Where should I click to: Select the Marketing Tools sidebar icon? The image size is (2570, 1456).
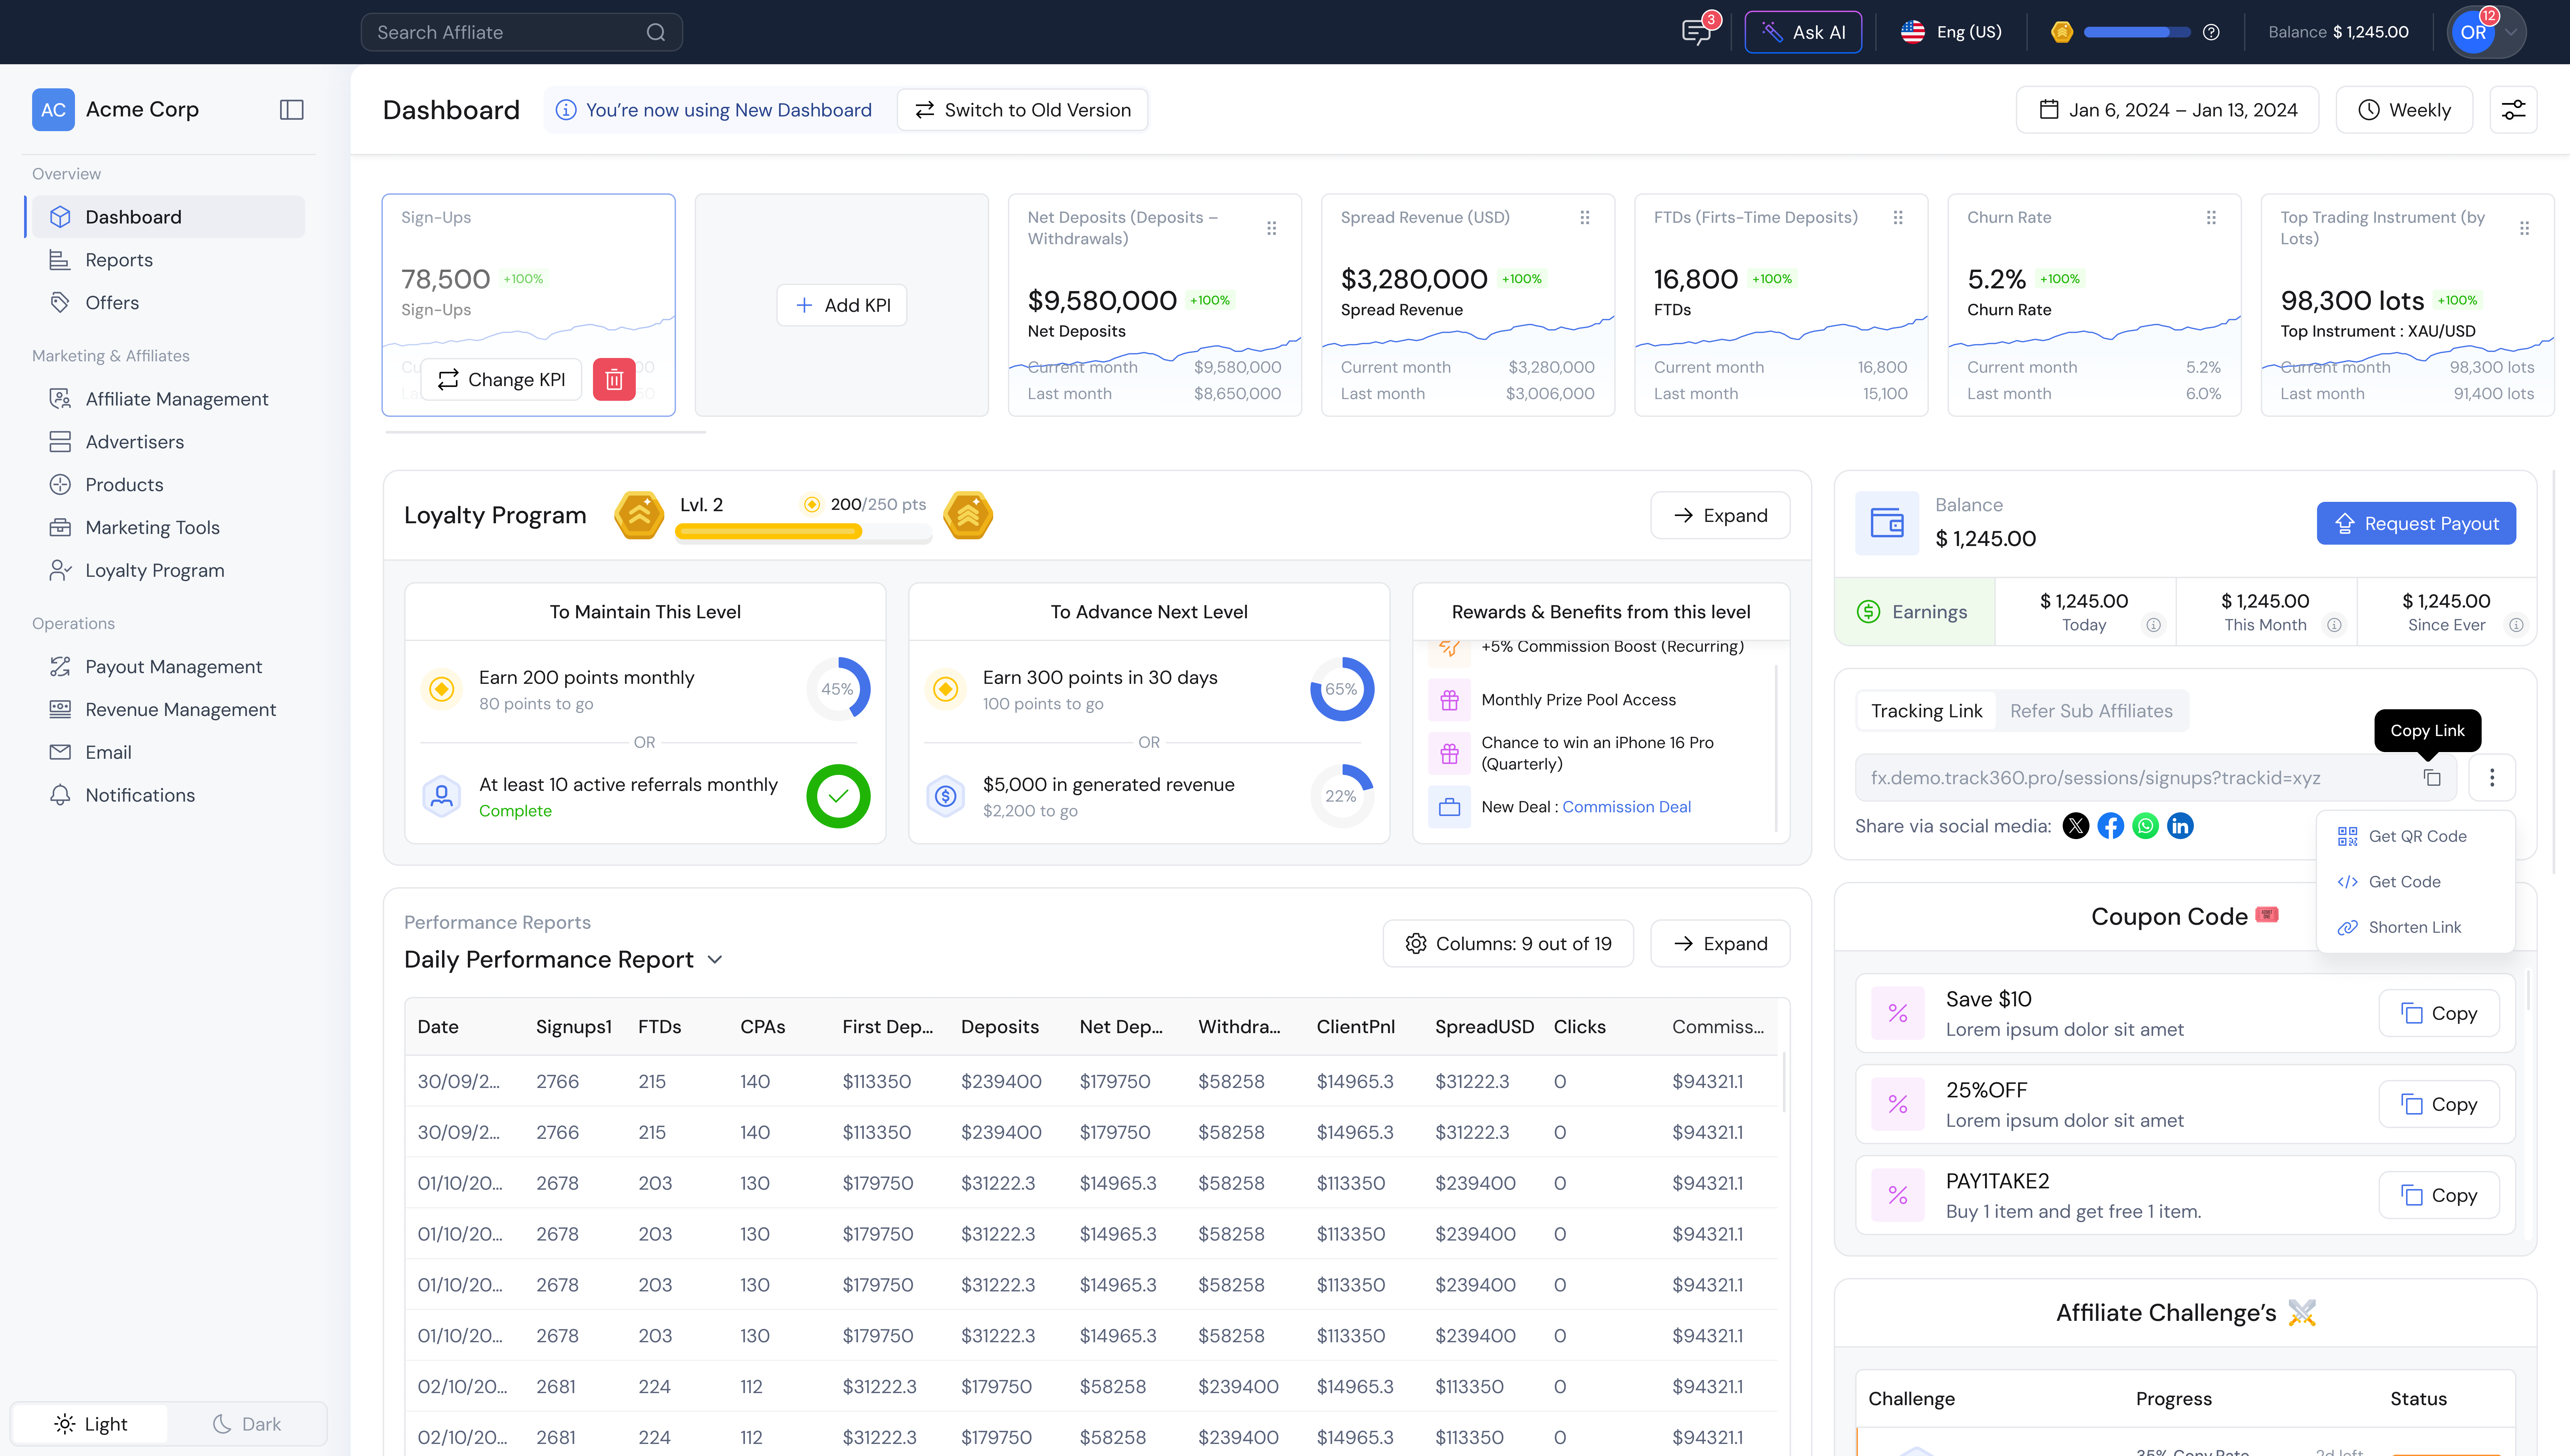point(60,527)
